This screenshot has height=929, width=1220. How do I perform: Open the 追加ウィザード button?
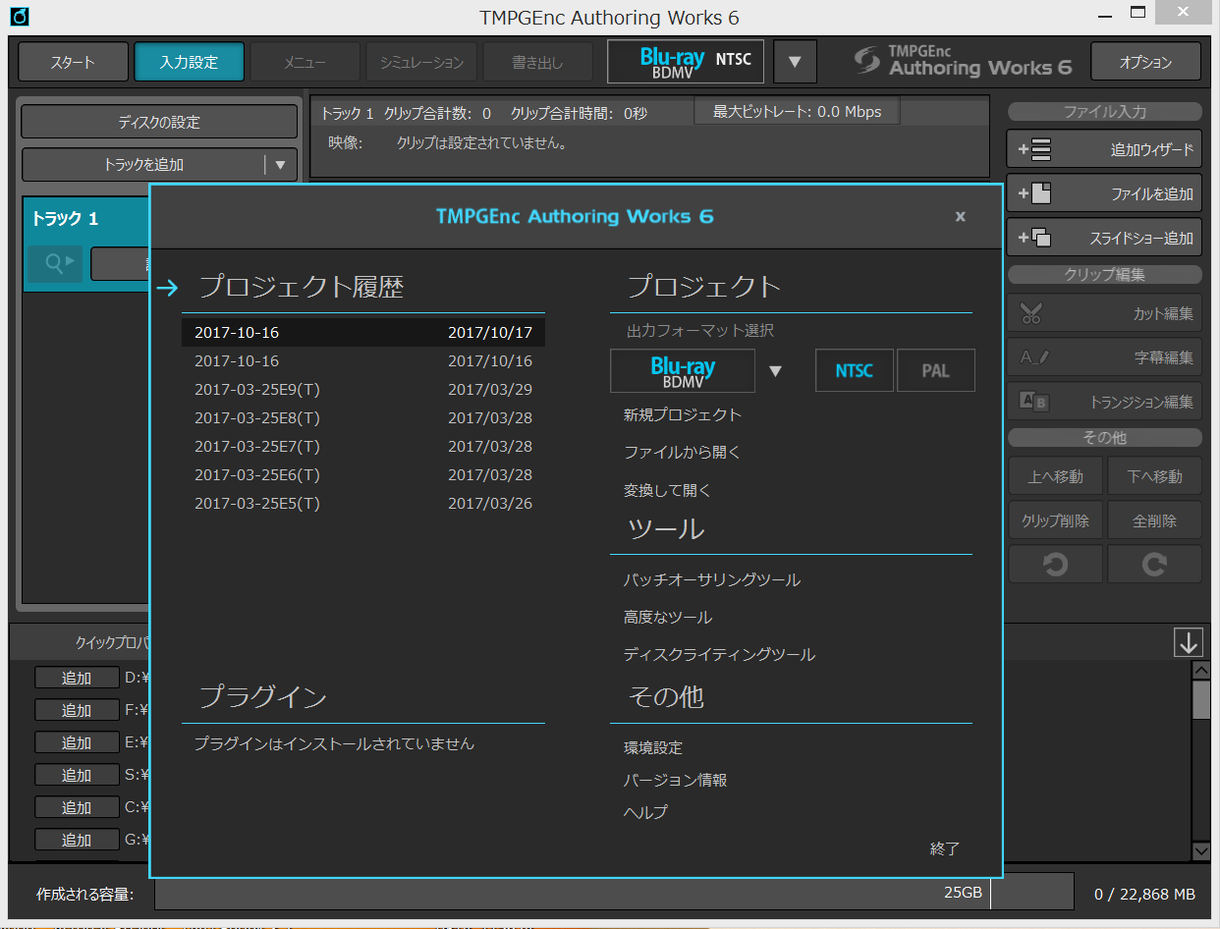(1104, 150)
